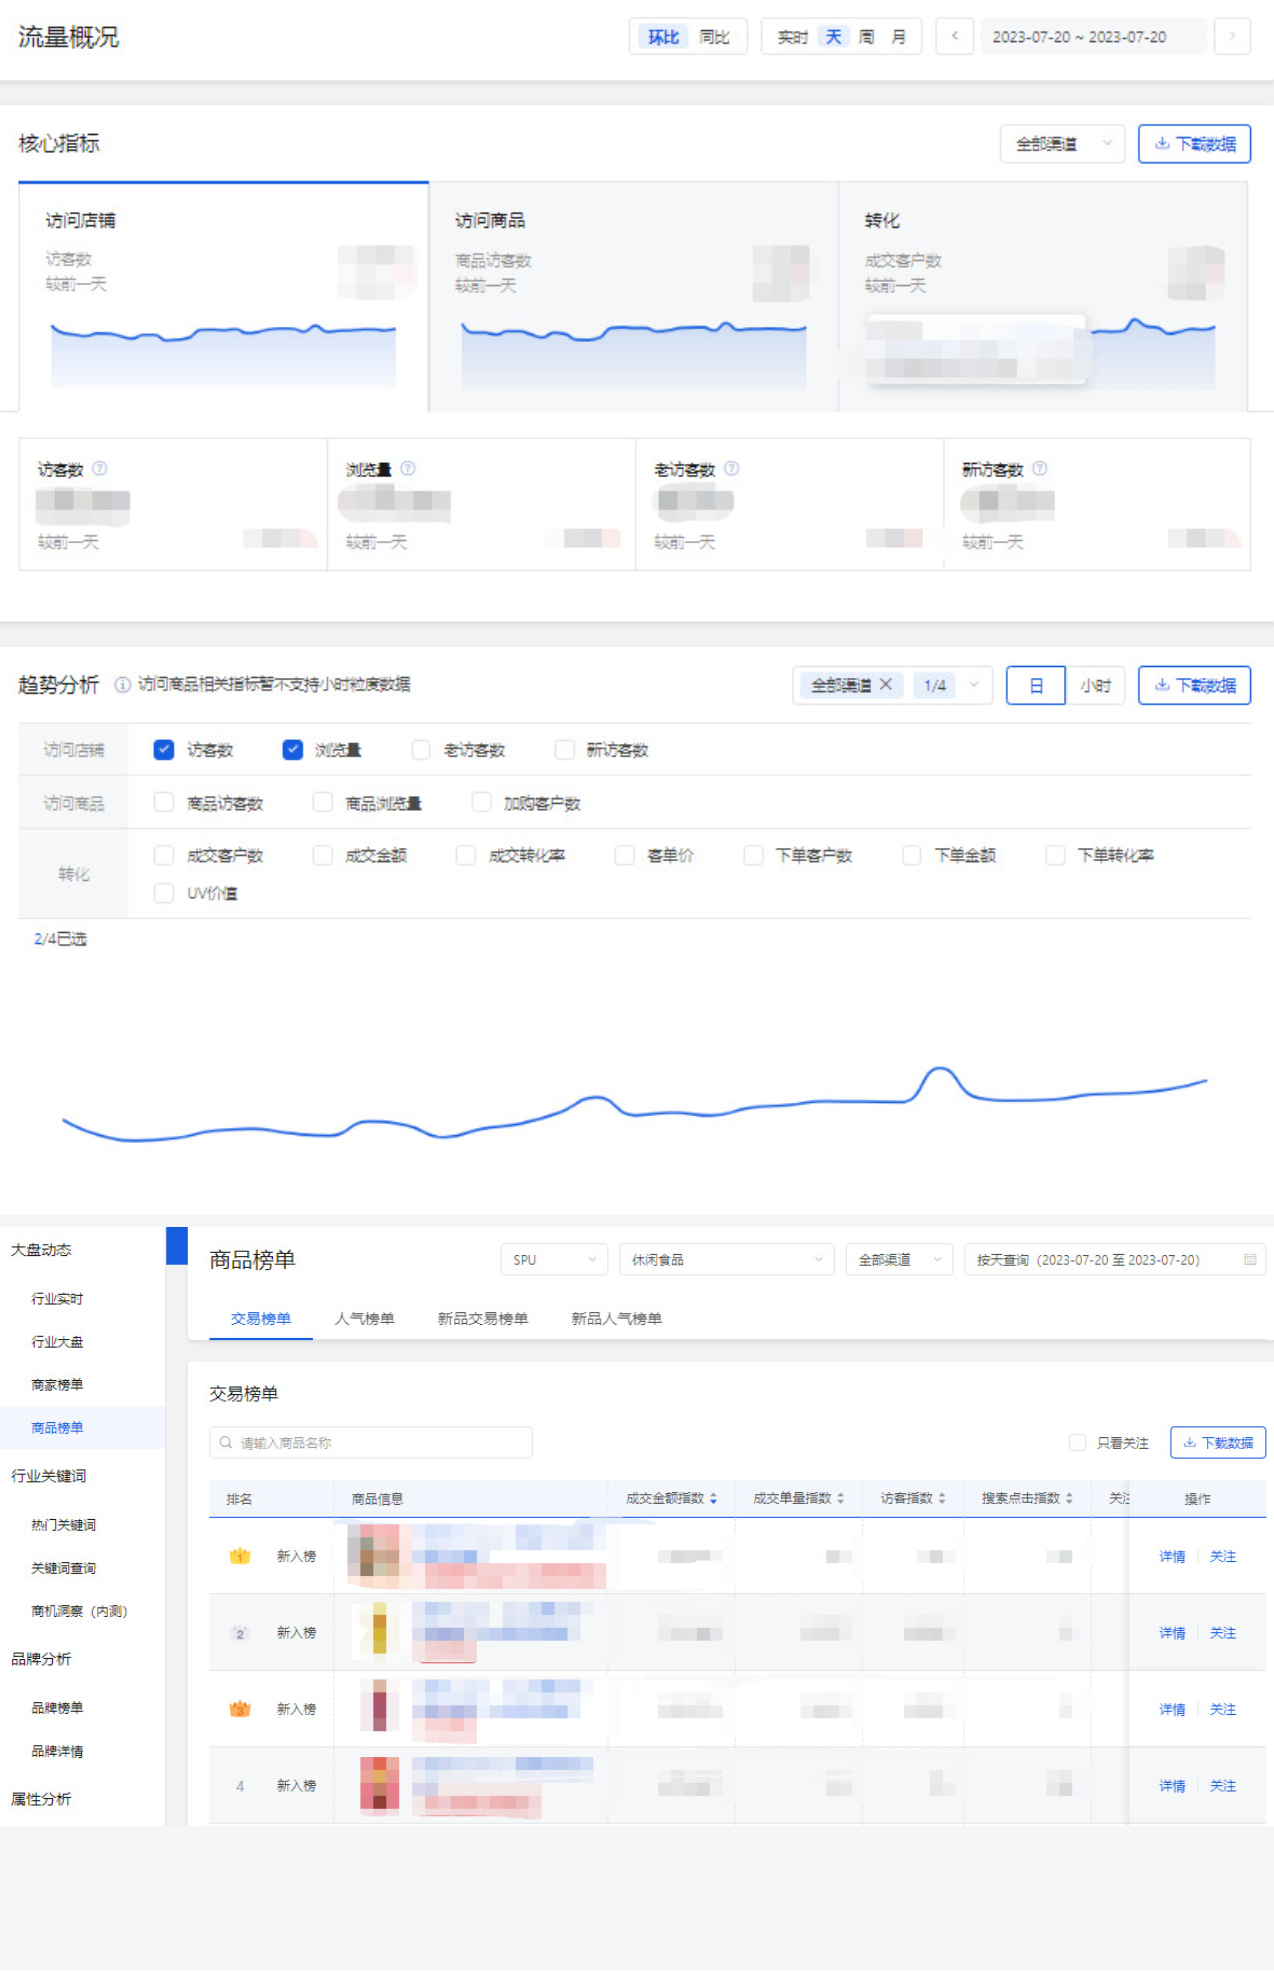Open 全部渠道 dropdown in 核心指标
The image size is (1274, 1971).
pyautogui.click(x=1062, y=144)
